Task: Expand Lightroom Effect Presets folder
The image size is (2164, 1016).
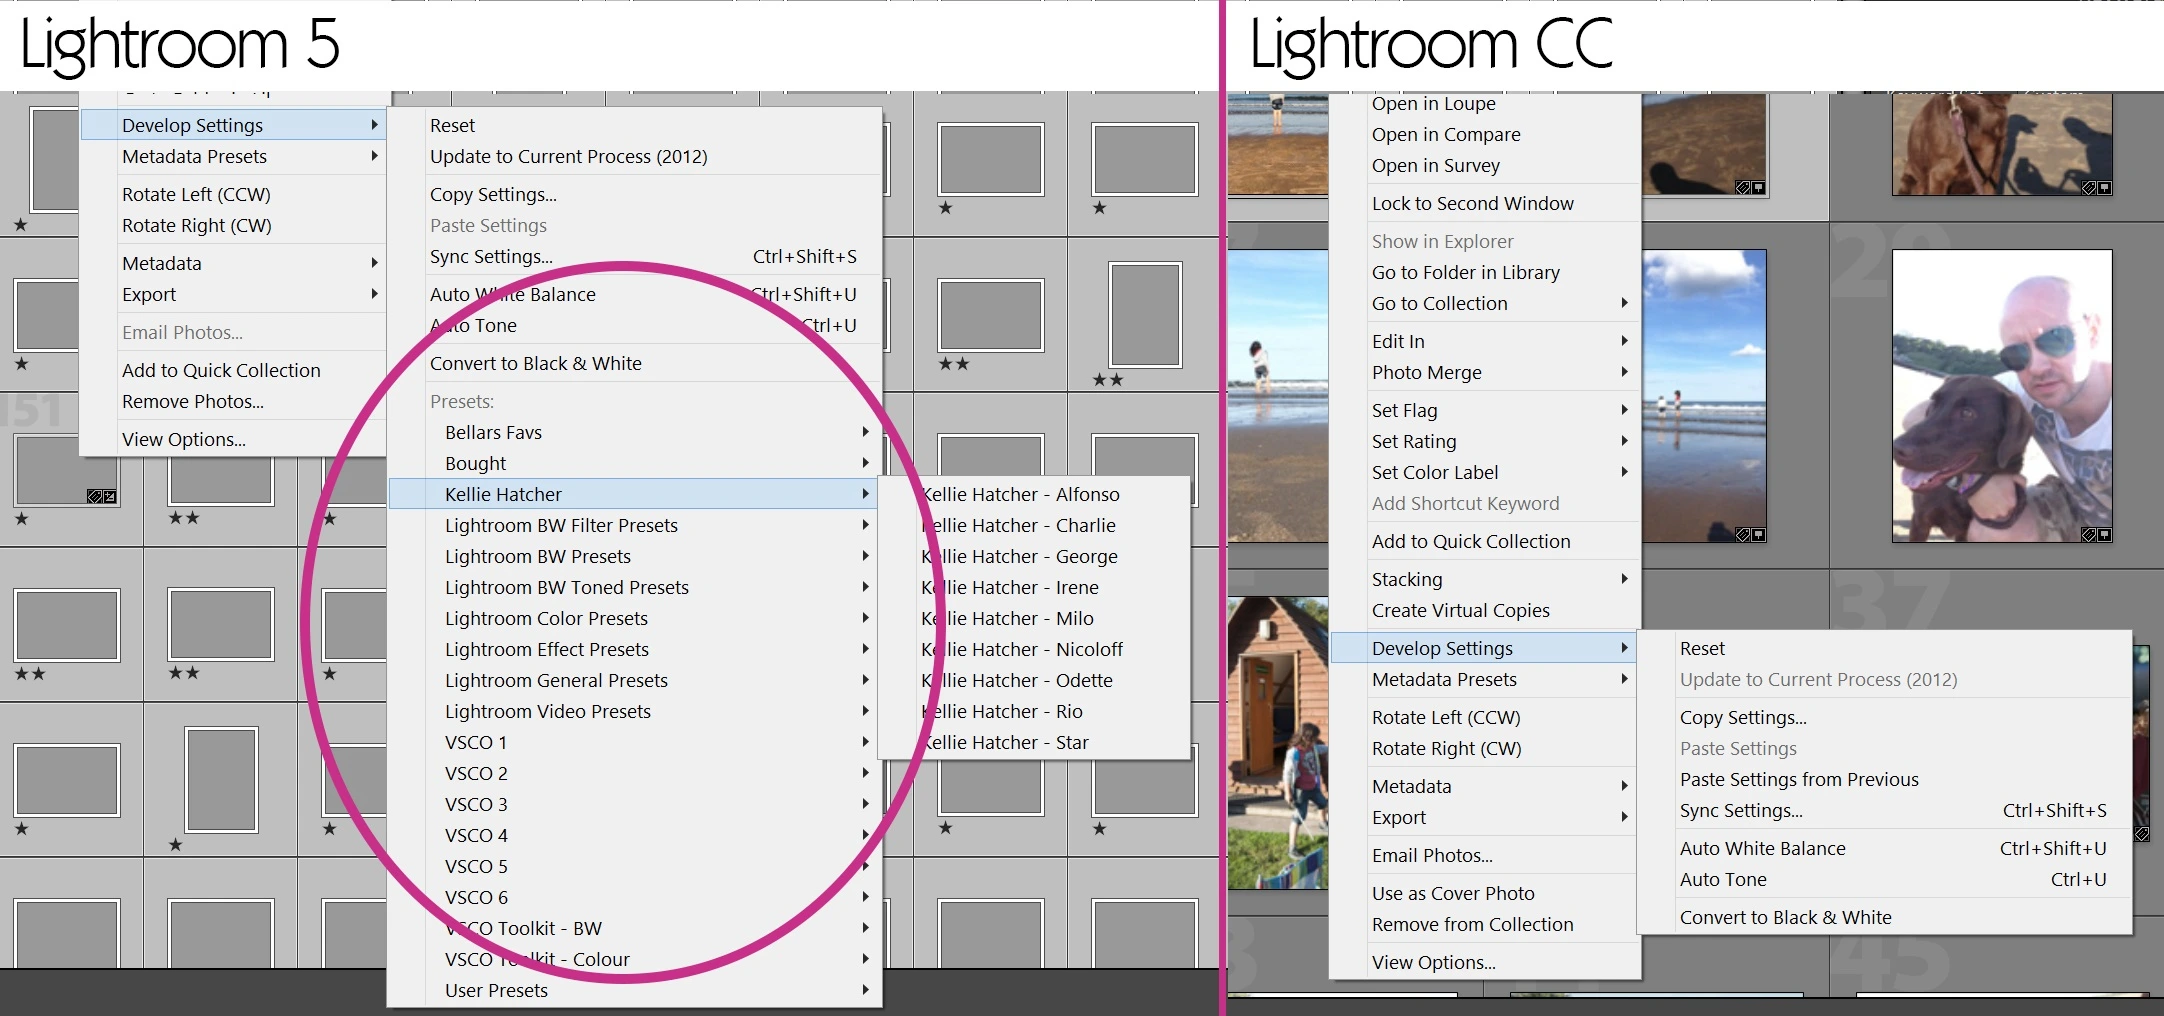Action: click(635, 649)
